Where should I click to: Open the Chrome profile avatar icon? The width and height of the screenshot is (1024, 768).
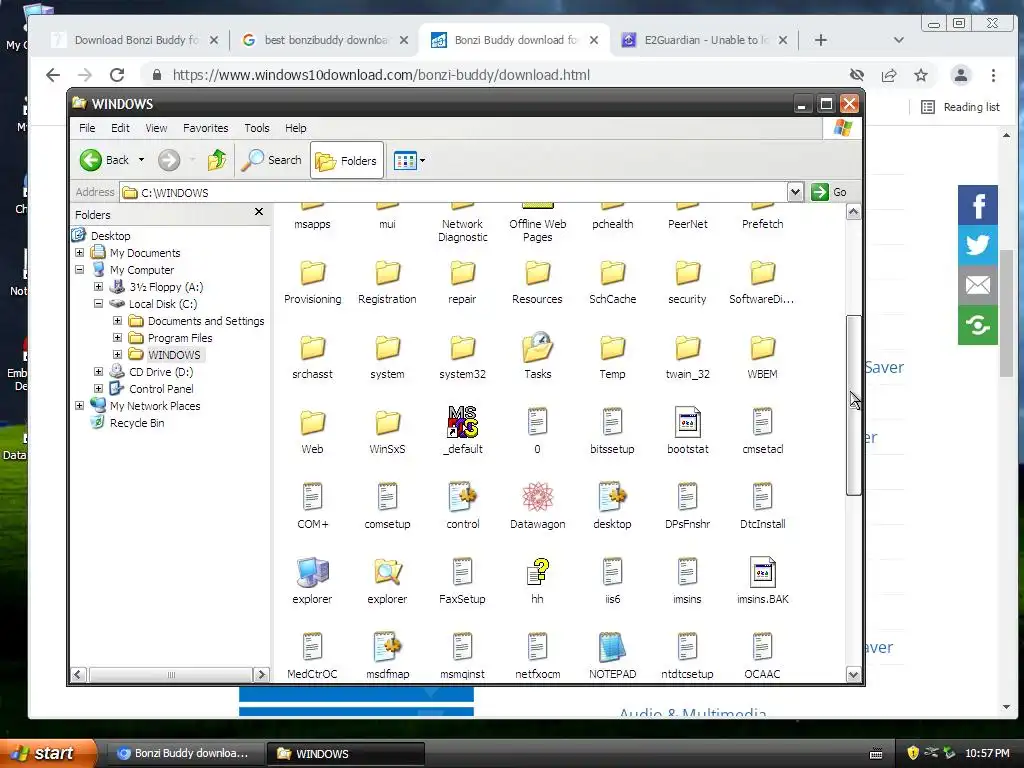tap(961, 75)
